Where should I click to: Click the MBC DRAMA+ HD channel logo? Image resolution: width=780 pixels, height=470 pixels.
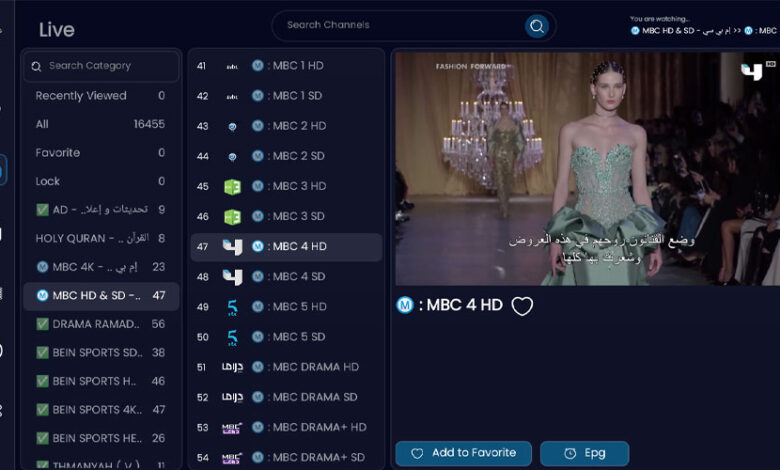pyautogui.click(x=232, y=428)
